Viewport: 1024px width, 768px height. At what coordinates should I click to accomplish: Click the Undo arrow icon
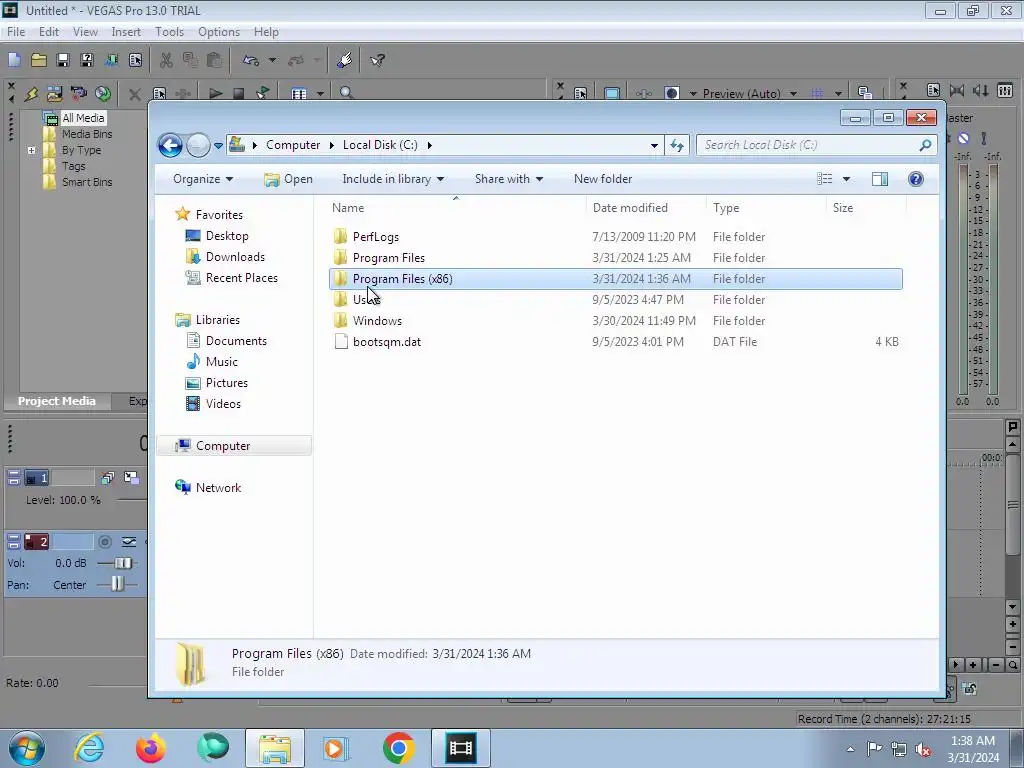(251, 60)
